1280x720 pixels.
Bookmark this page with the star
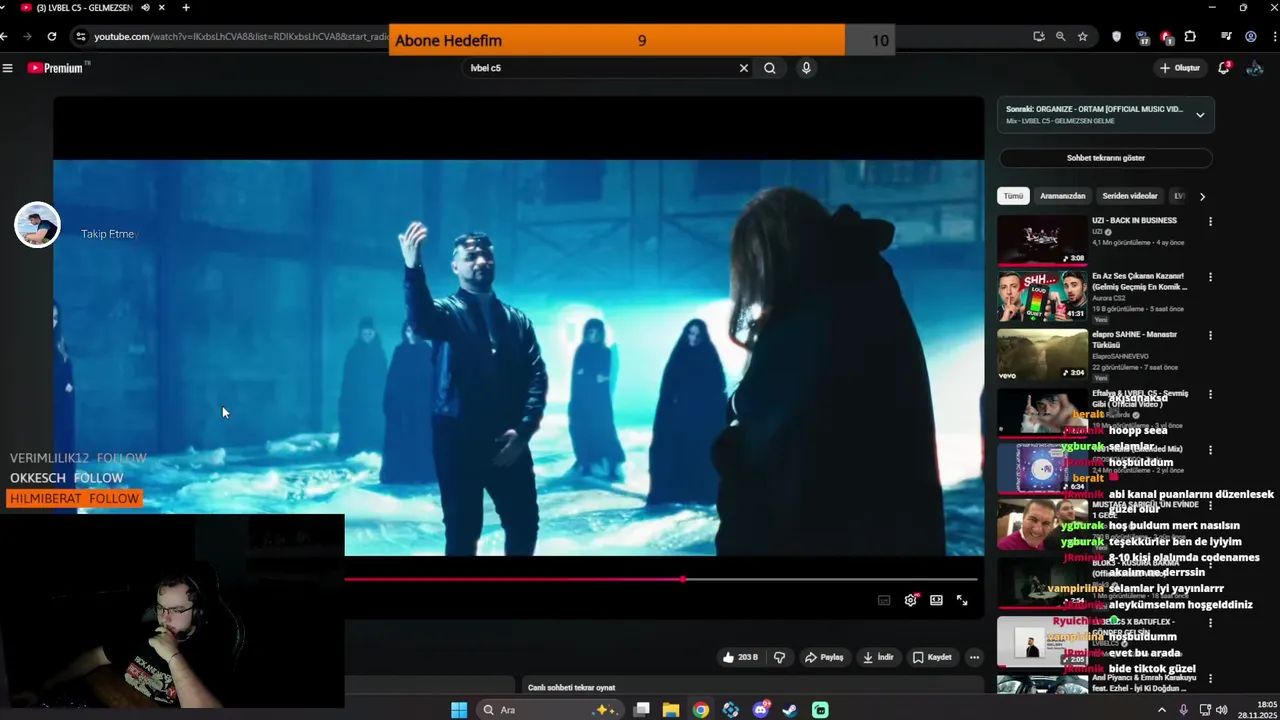[1082, 37]
